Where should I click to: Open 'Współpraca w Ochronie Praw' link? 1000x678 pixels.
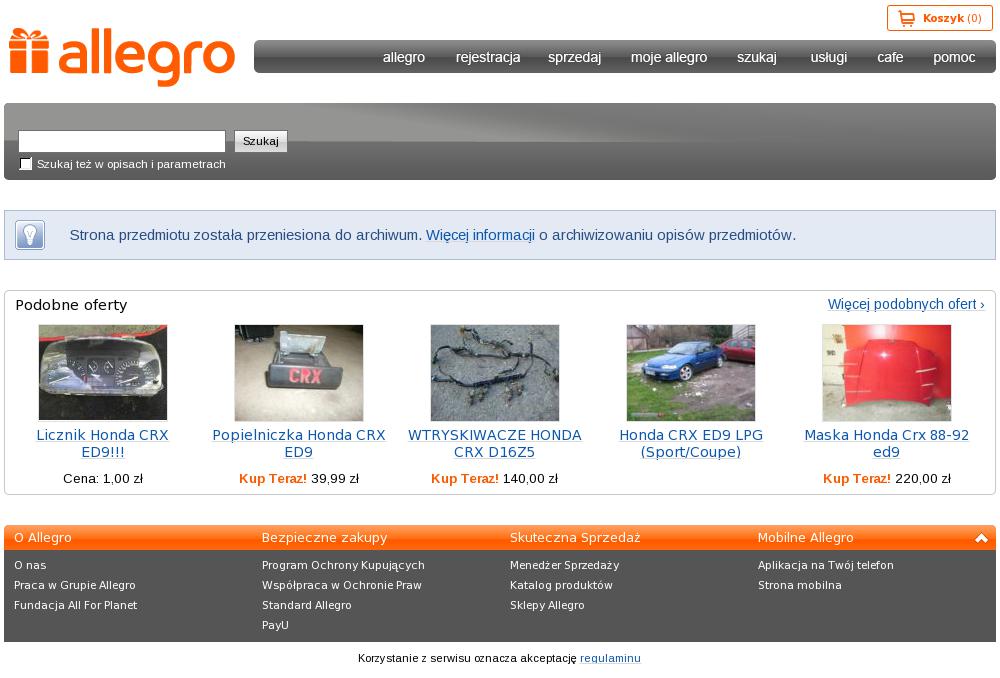tap(342, 585)
